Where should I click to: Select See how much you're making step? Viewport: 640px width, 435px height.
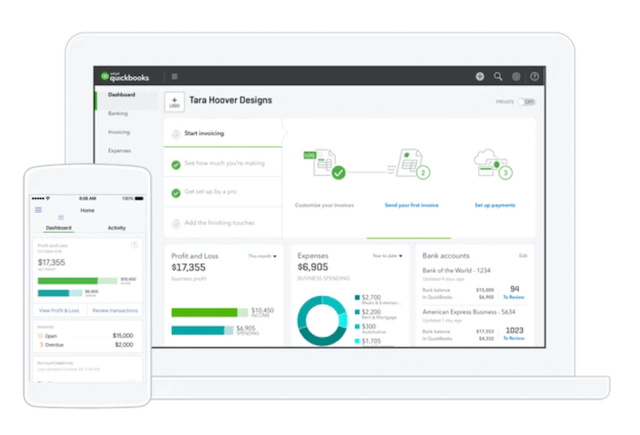click(x=223, y=162)
